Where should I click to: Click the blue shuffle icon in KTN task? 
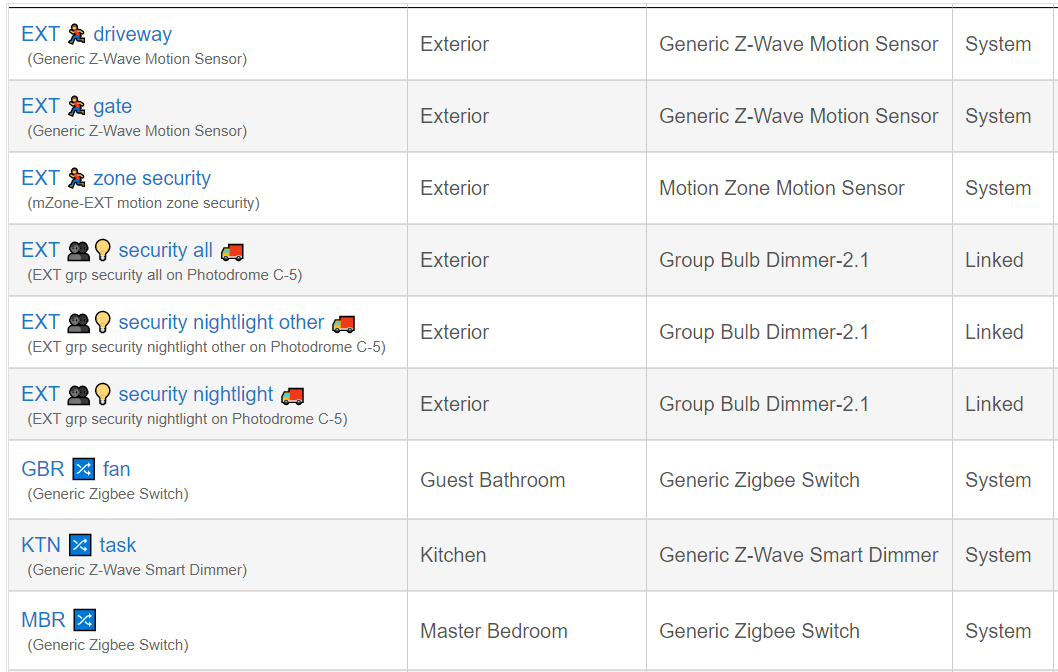(x=80, y=544)
